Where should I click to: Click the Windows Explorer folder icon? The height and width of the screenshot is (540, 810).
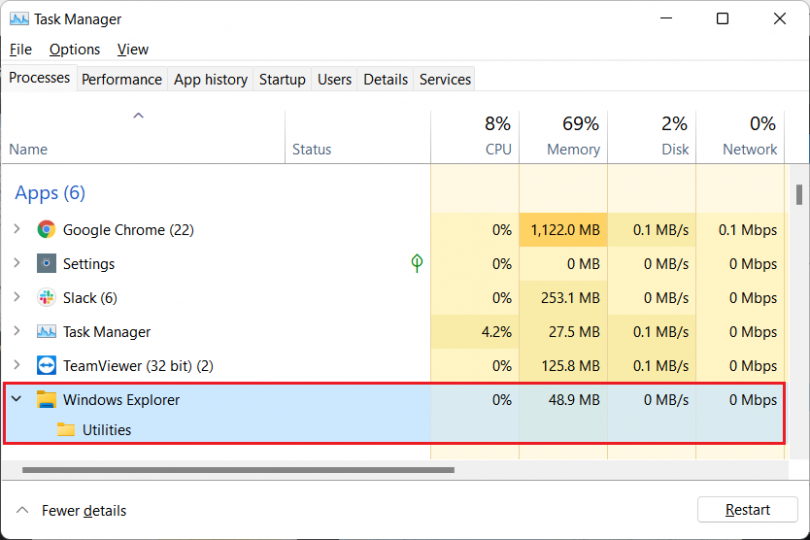pos(46,400)
